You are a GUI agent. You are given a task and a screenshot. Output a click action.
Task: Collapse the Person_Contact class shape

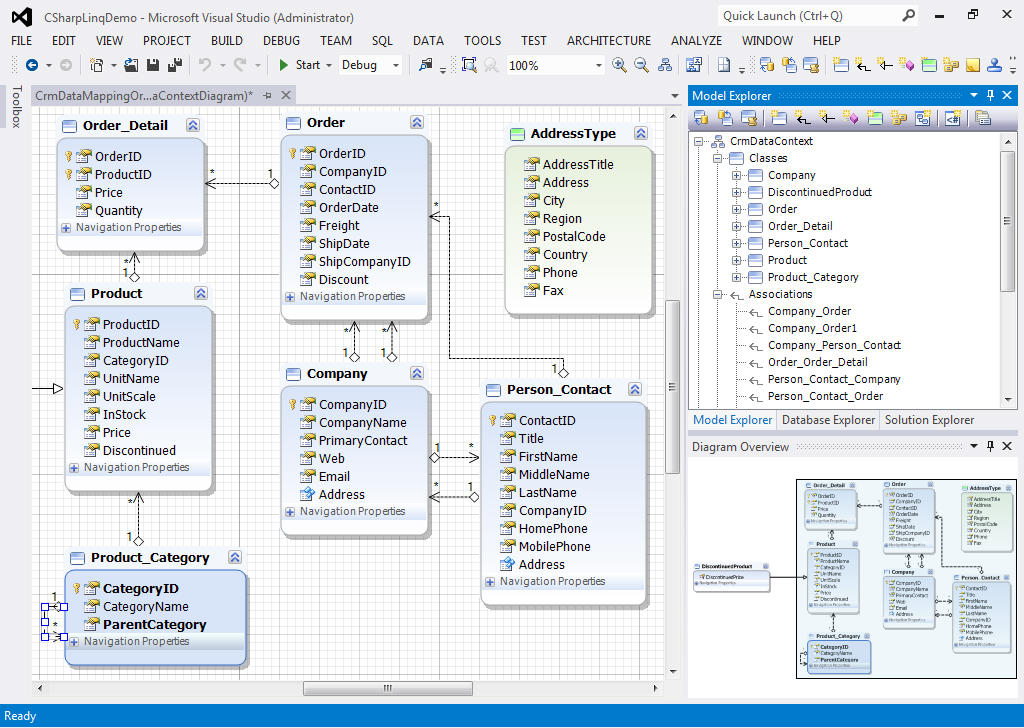(x=632, y=389)
